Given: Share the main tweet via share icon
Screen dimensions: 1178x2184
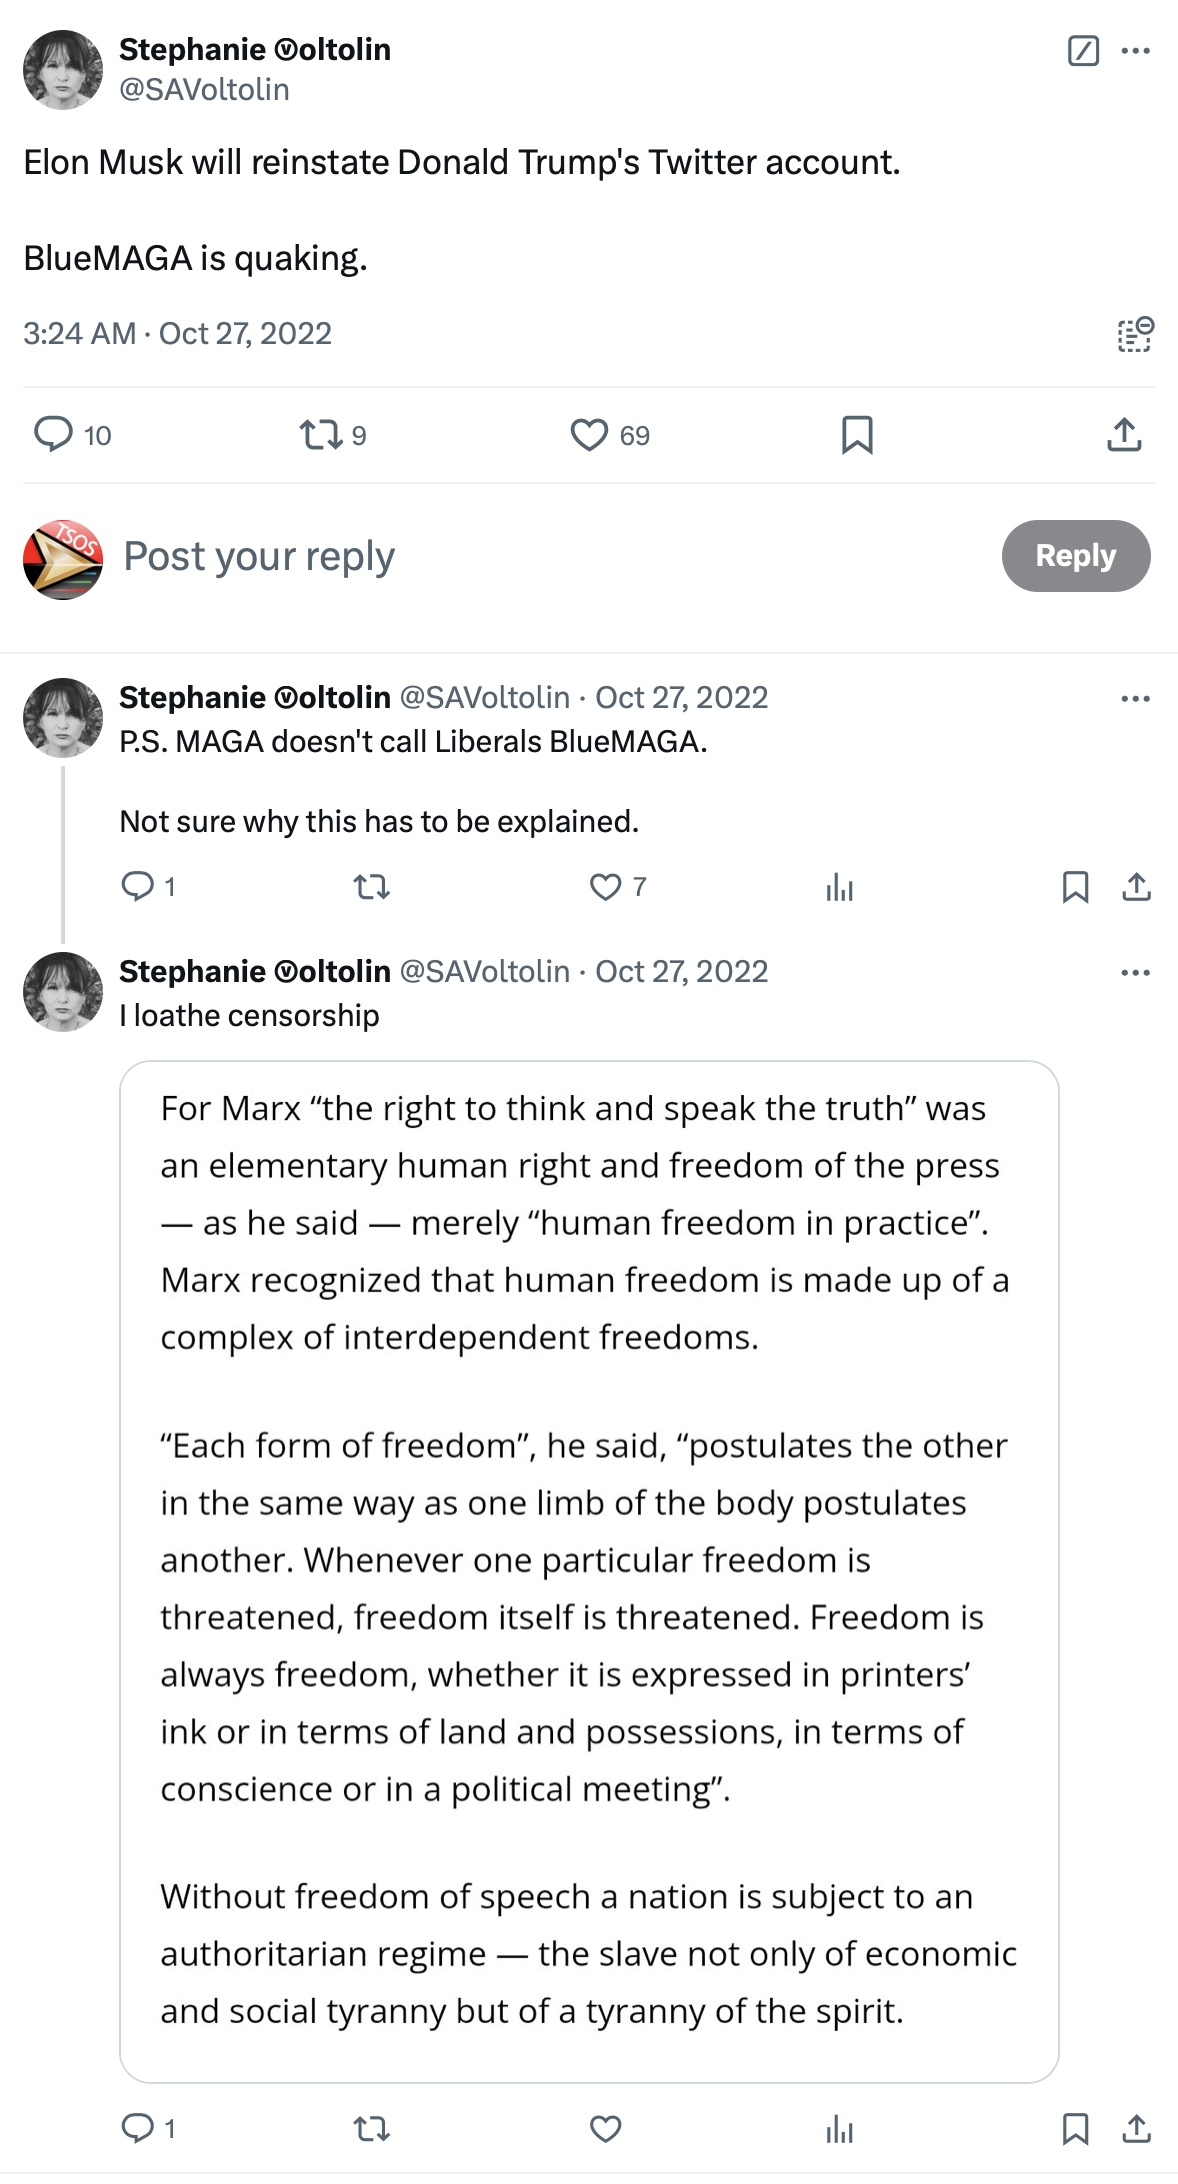Looking at the screenshot, I should 1124,435.
